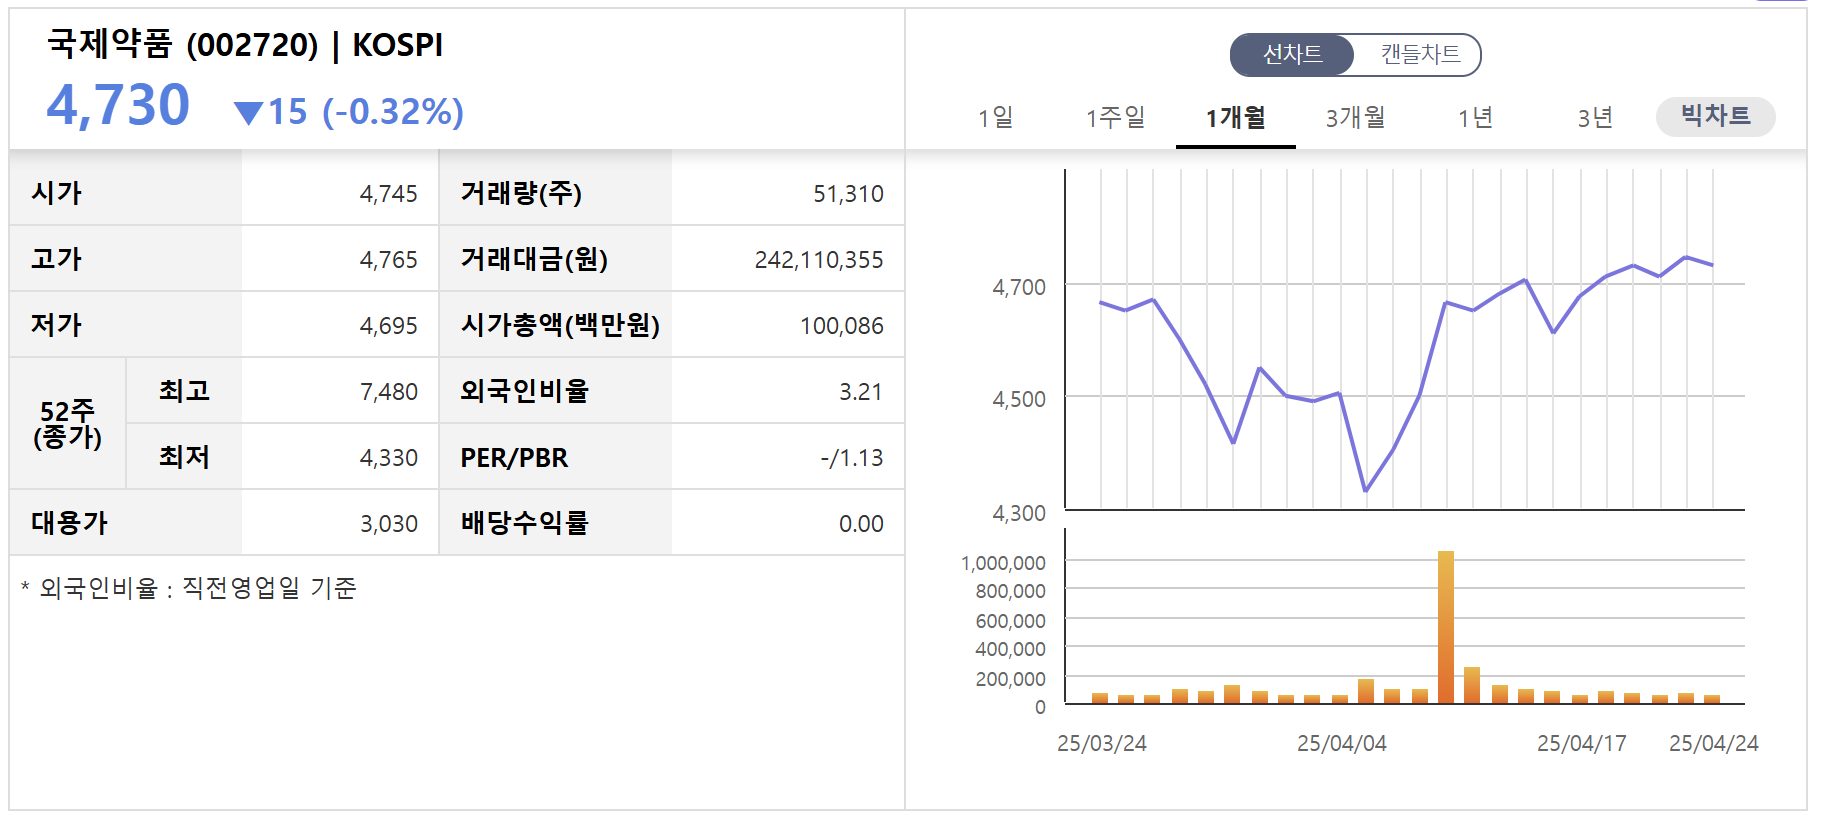Click the 외국인비율 label cell
1821x825 pixels.
[x=555, y=390]
